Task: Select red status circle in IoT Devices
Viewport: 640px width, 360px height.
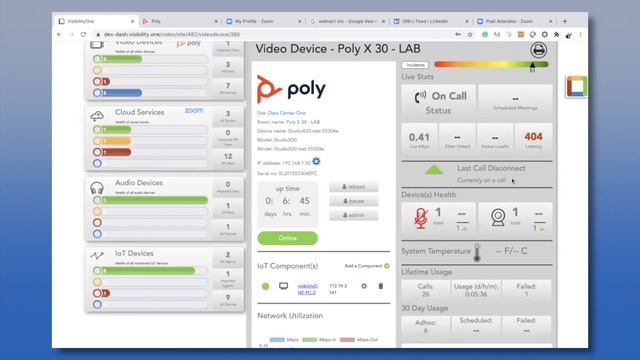Action: click(x=97, y=293)
